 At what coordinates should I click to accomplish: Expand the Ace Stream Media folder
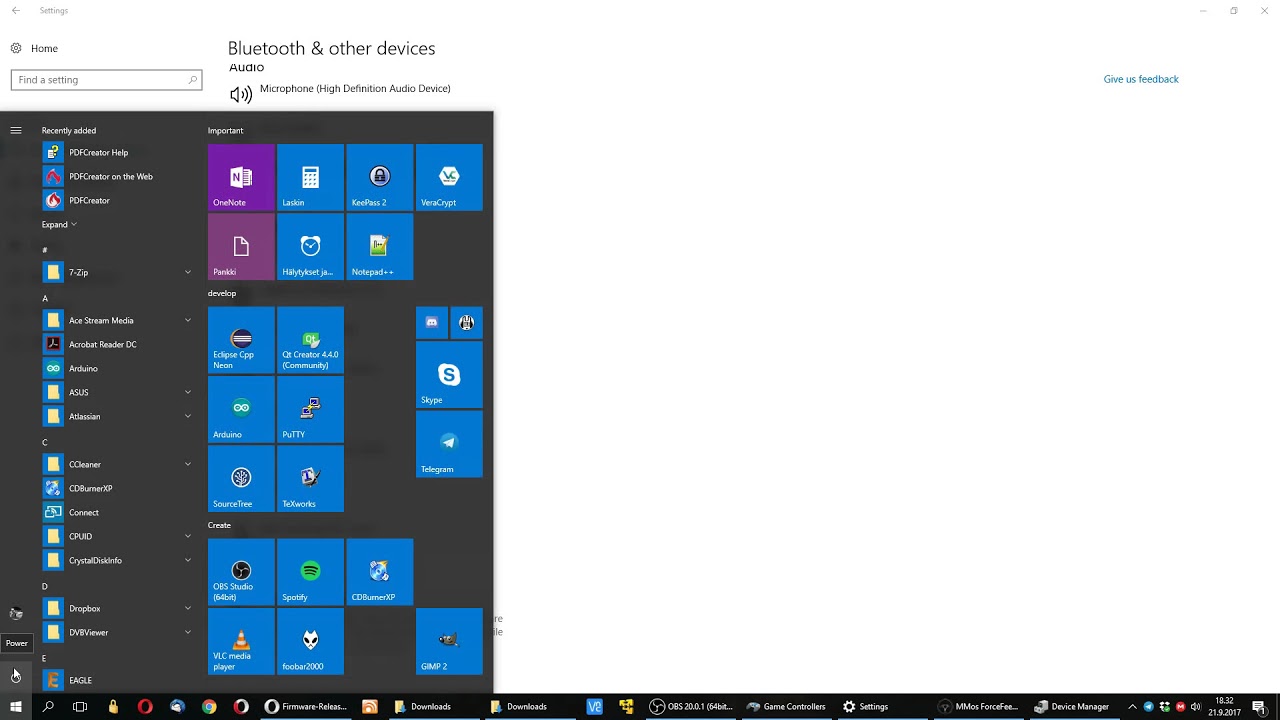(117, 320)
